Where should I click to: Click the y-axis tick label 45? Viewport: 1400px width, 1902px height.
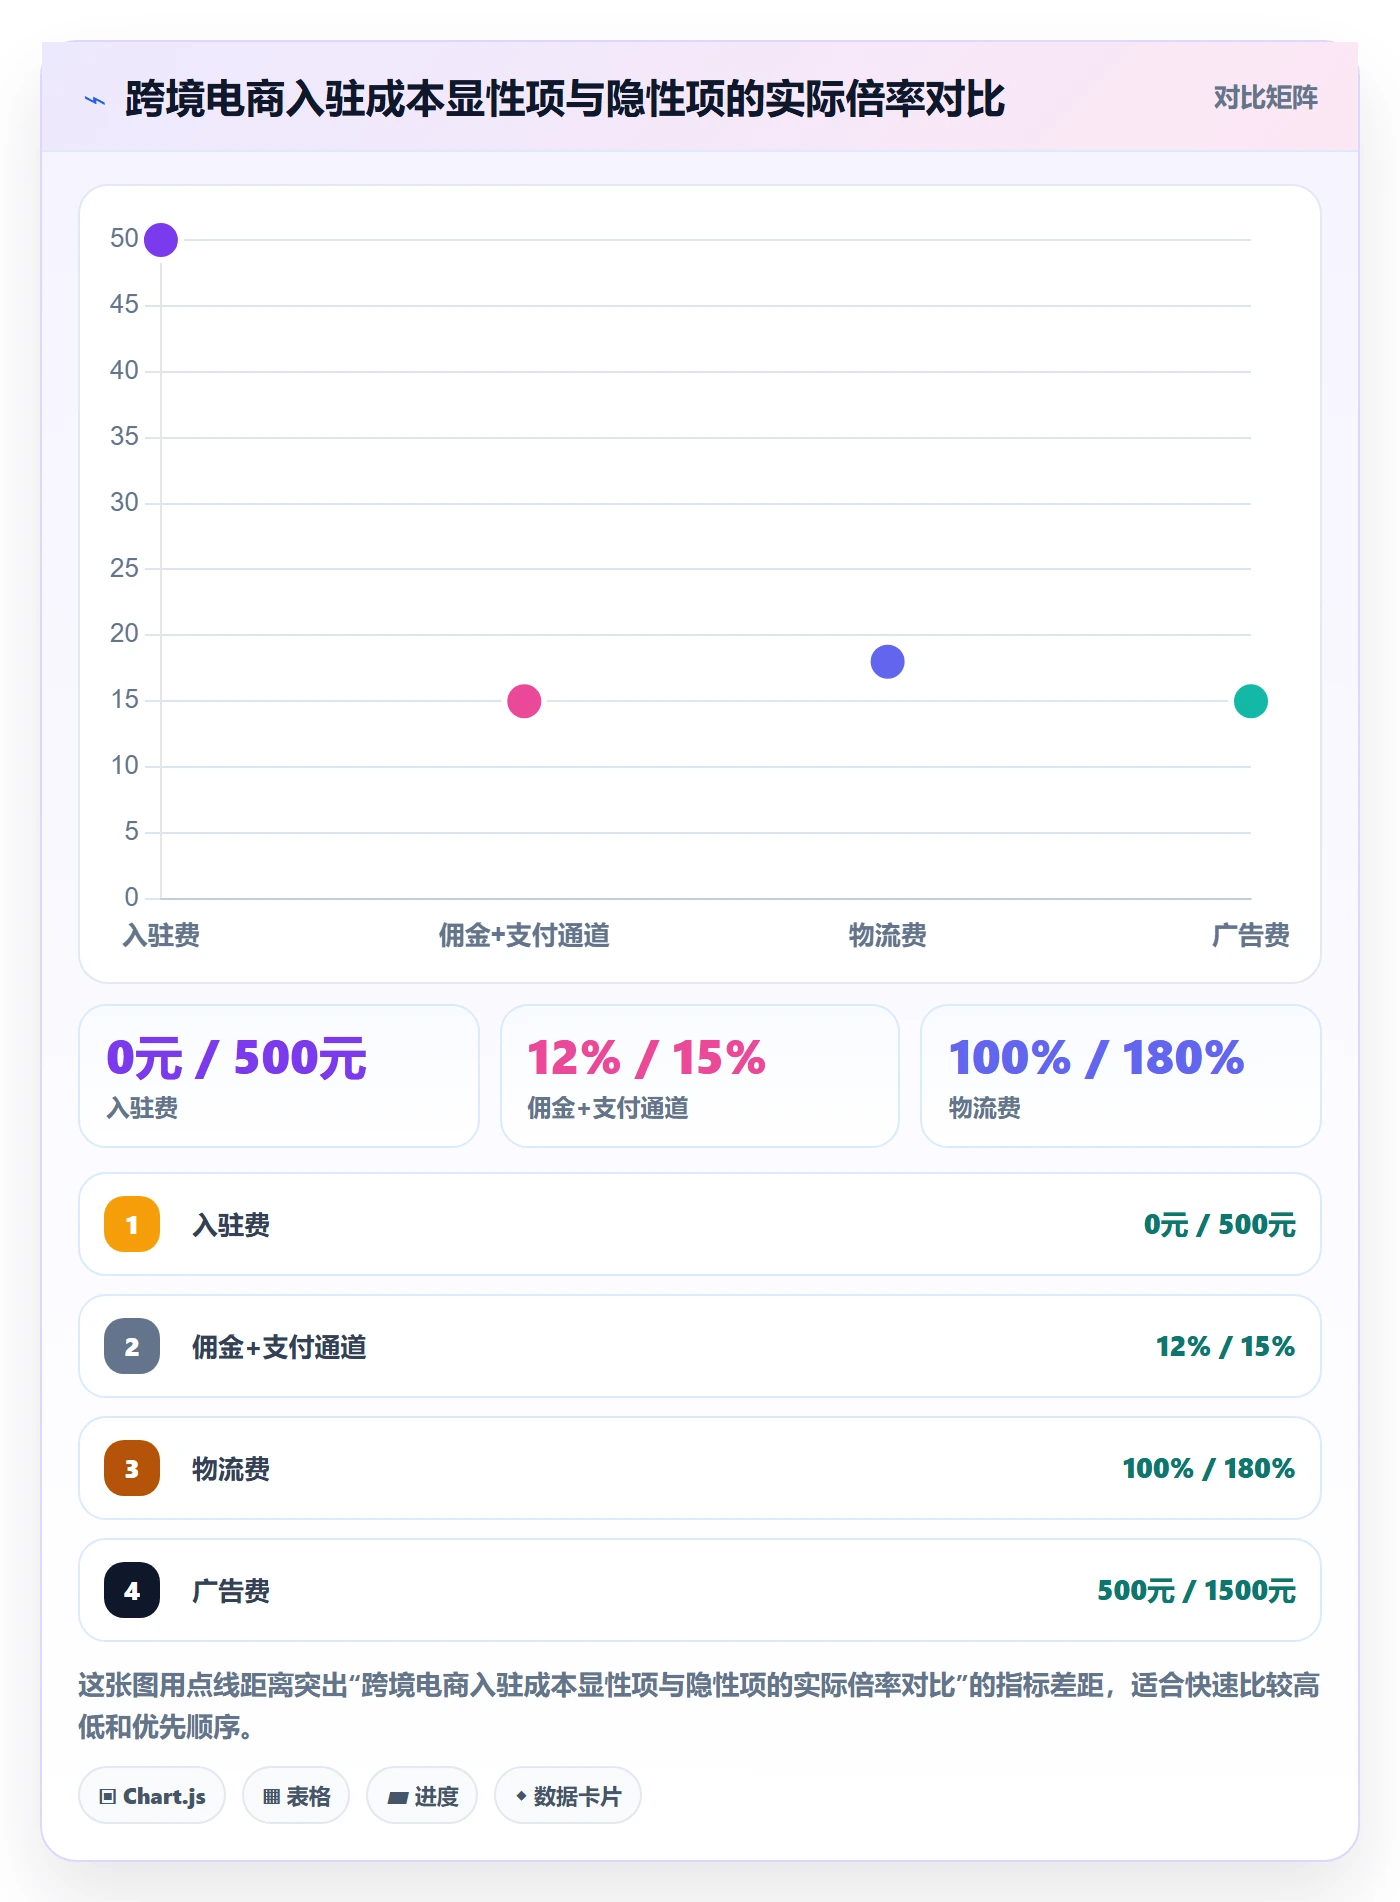tap(124, 304)
